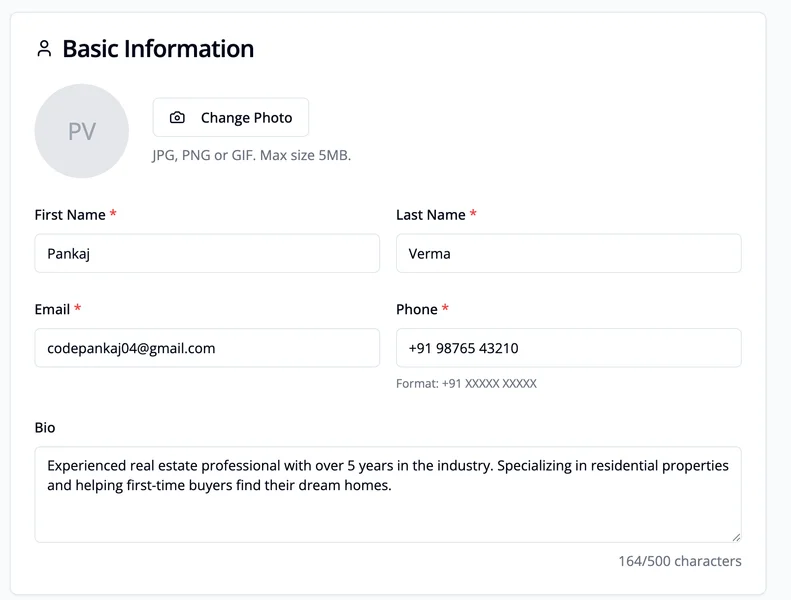
Task: Grab the Bio textarea resize handle
Action: pyautogui.click(x=735, y=536)
